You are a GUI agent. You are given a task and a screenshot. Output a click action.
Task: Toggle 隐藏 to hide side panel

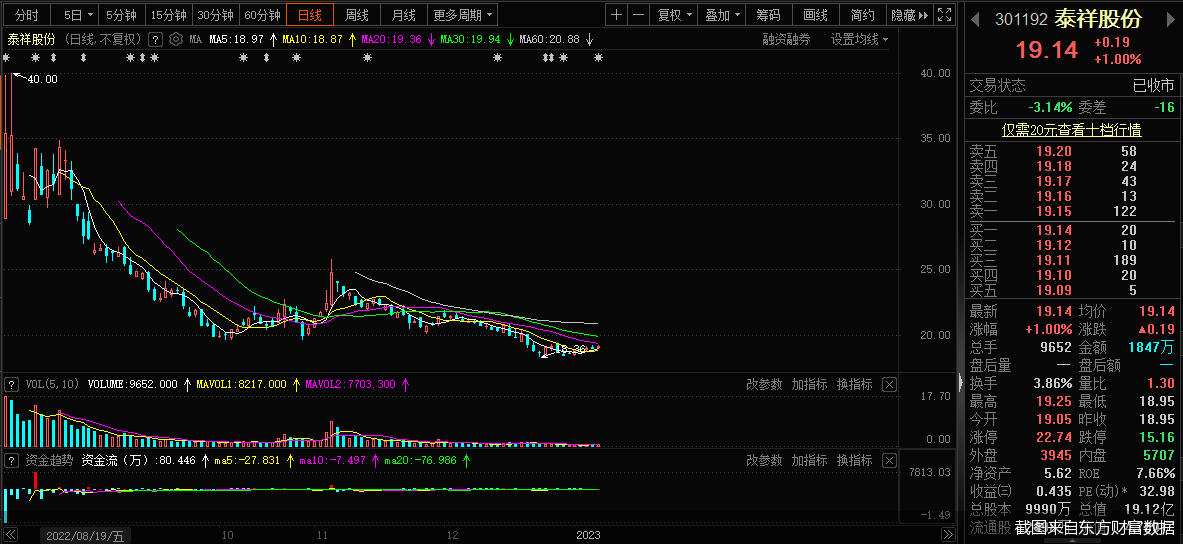tap(909, 15)
